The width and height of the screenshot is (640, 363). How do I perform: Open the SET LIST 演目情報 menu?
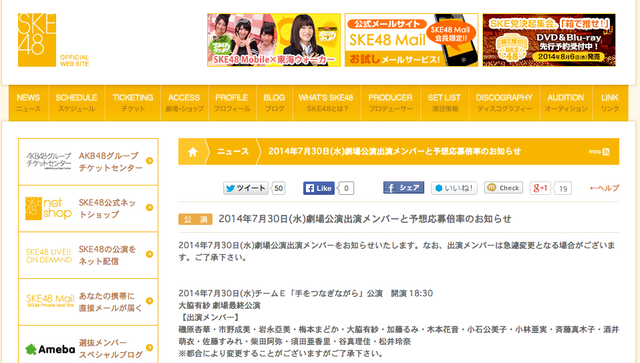445,103
